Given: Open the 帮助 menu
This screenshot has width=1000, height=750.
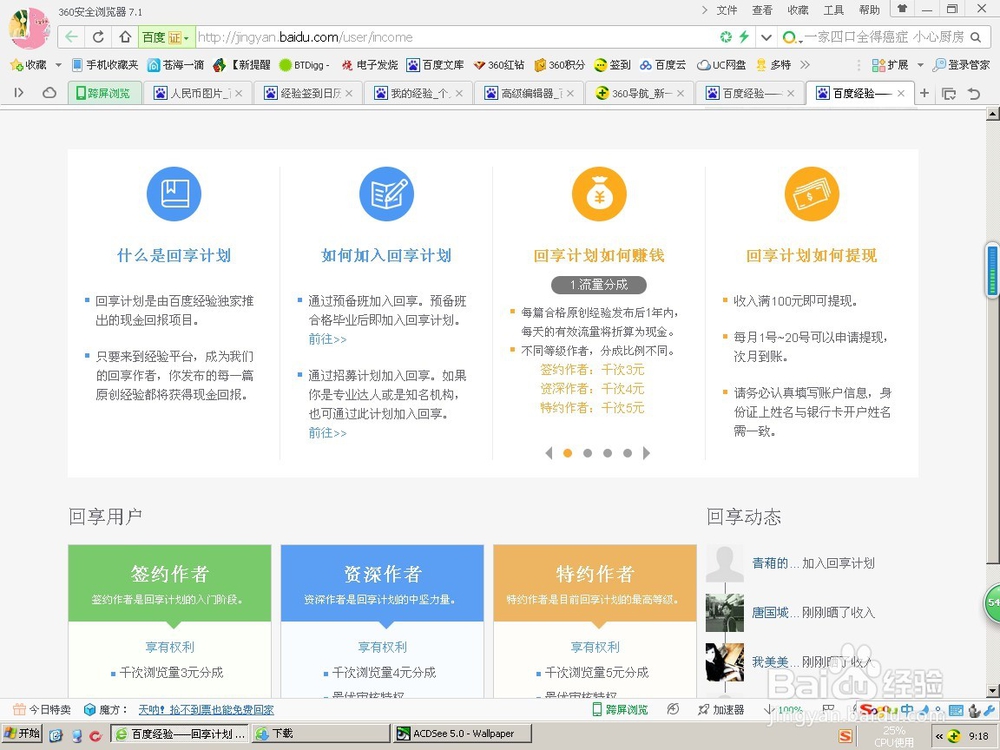Looking at the screenshot, I should pyautogui.click(x=869, y=10).
